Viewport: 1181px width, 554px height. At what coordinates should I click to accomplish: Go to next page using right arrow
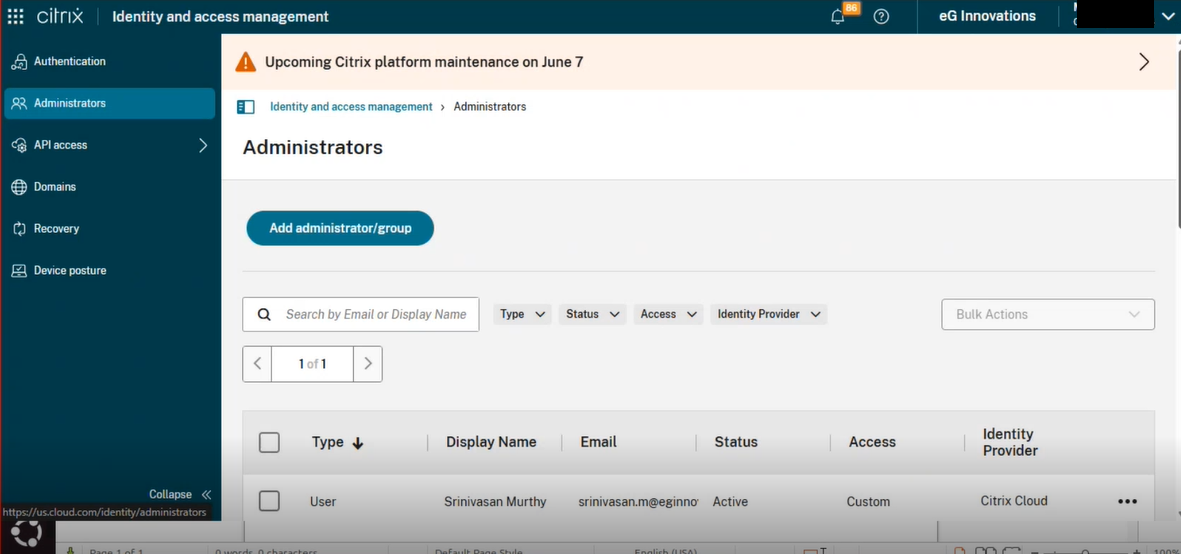[x=367, y=364]
